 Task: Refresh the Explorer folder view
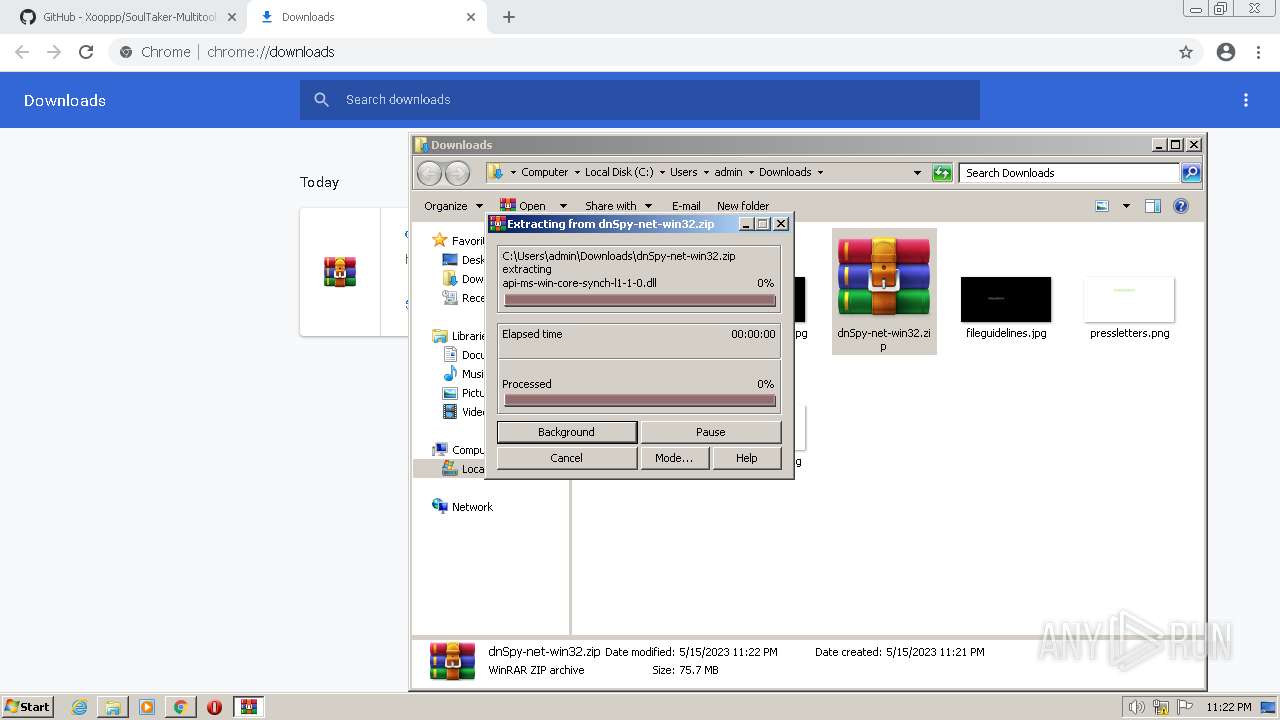pos(942,173)
